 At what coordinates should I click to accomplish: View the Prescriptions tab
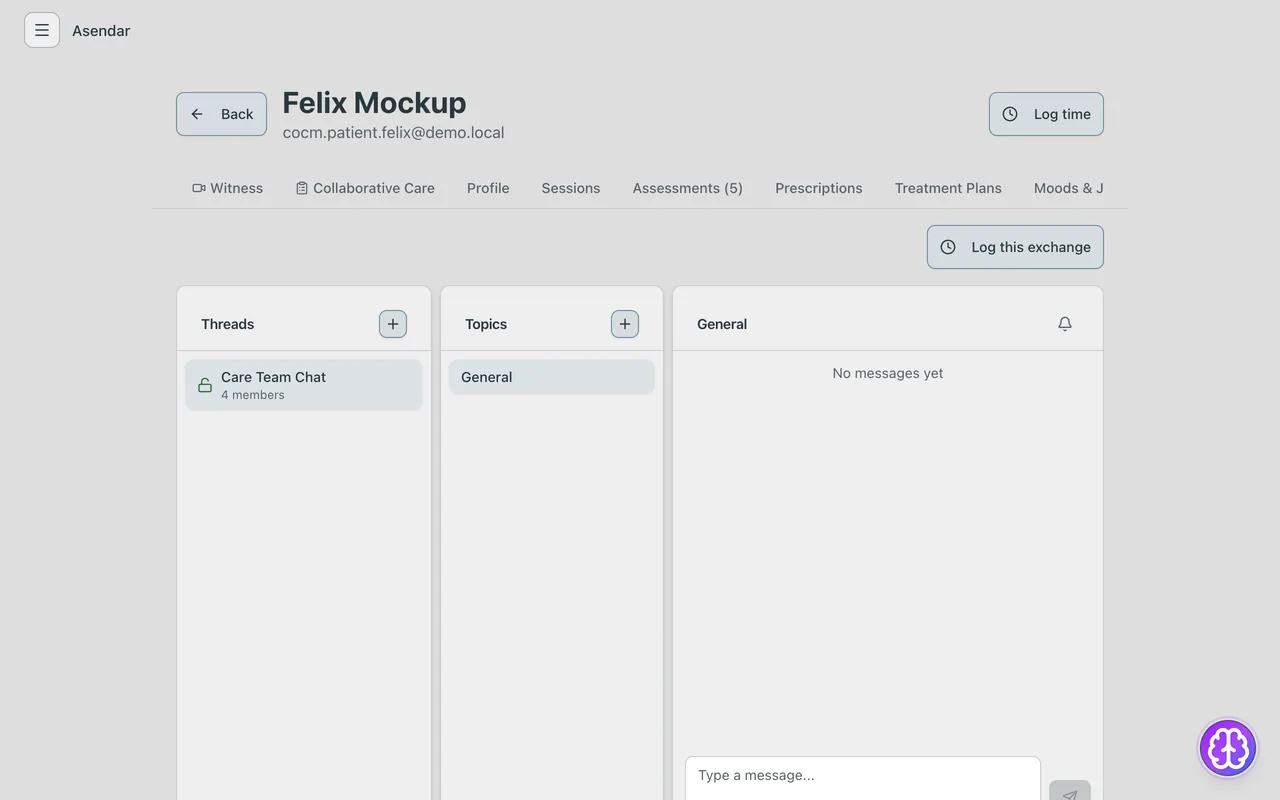click(x=819, y=188)
